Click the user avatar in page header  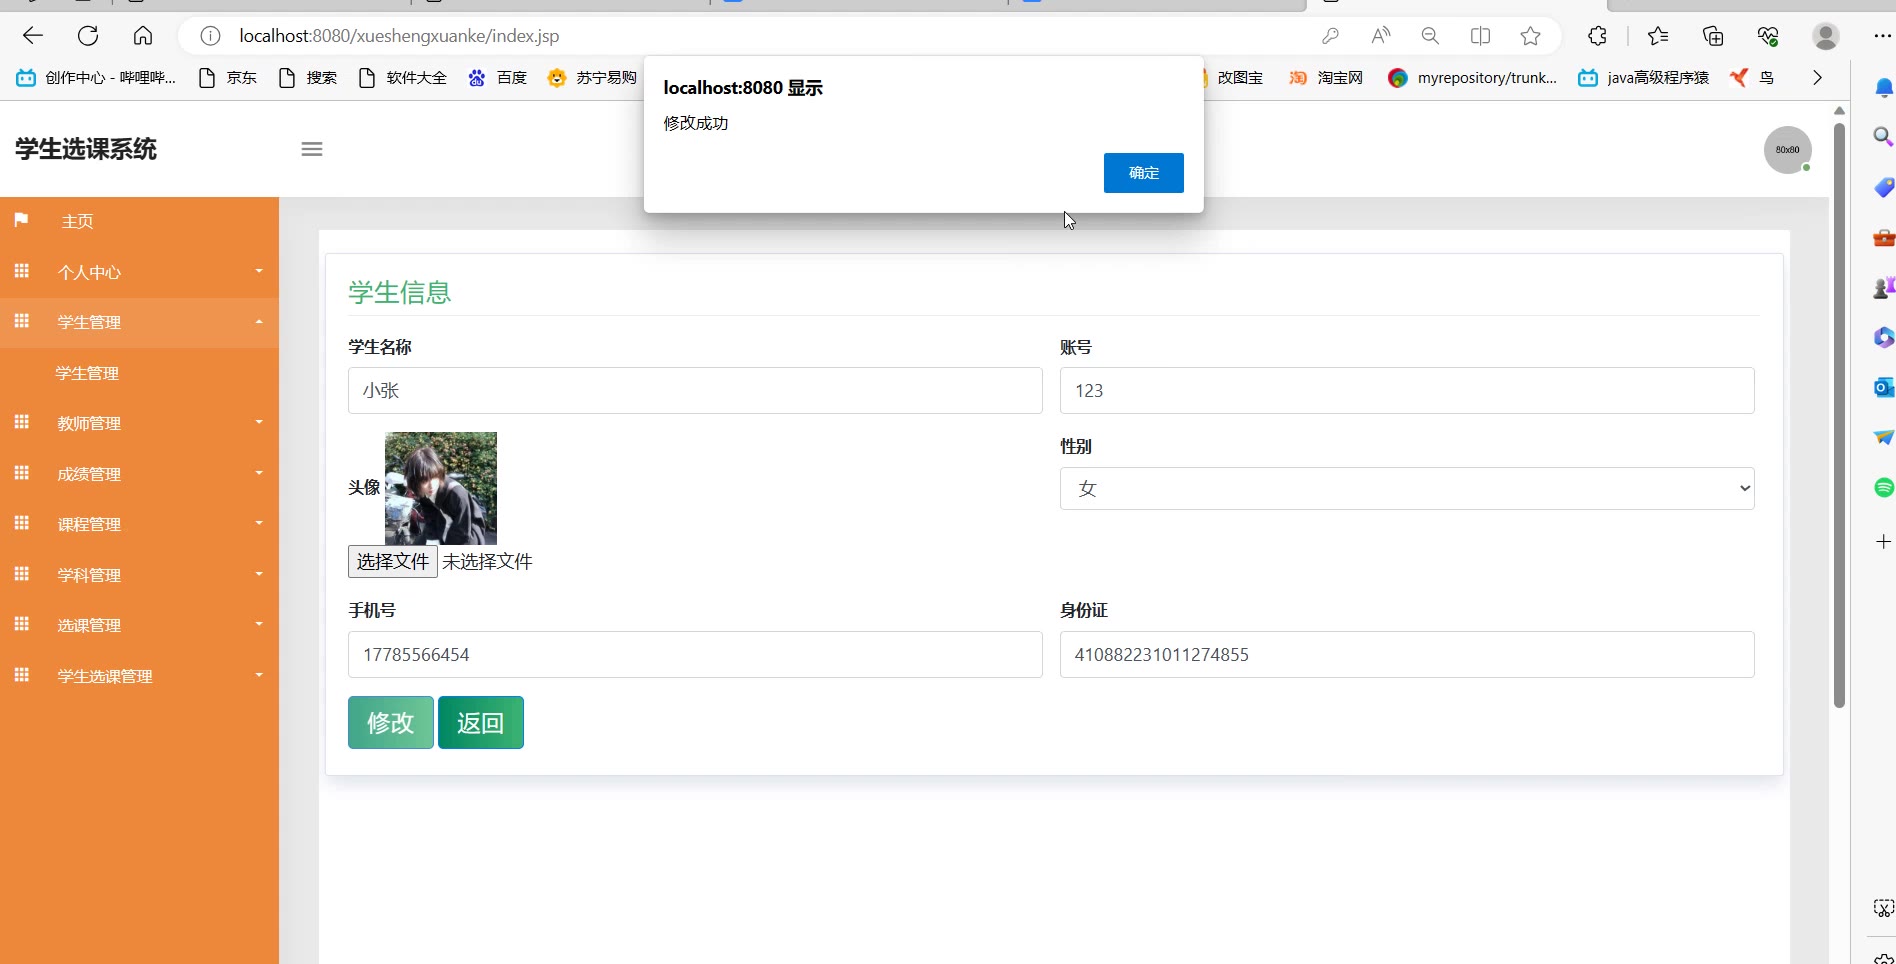(x=1788, y=150)
